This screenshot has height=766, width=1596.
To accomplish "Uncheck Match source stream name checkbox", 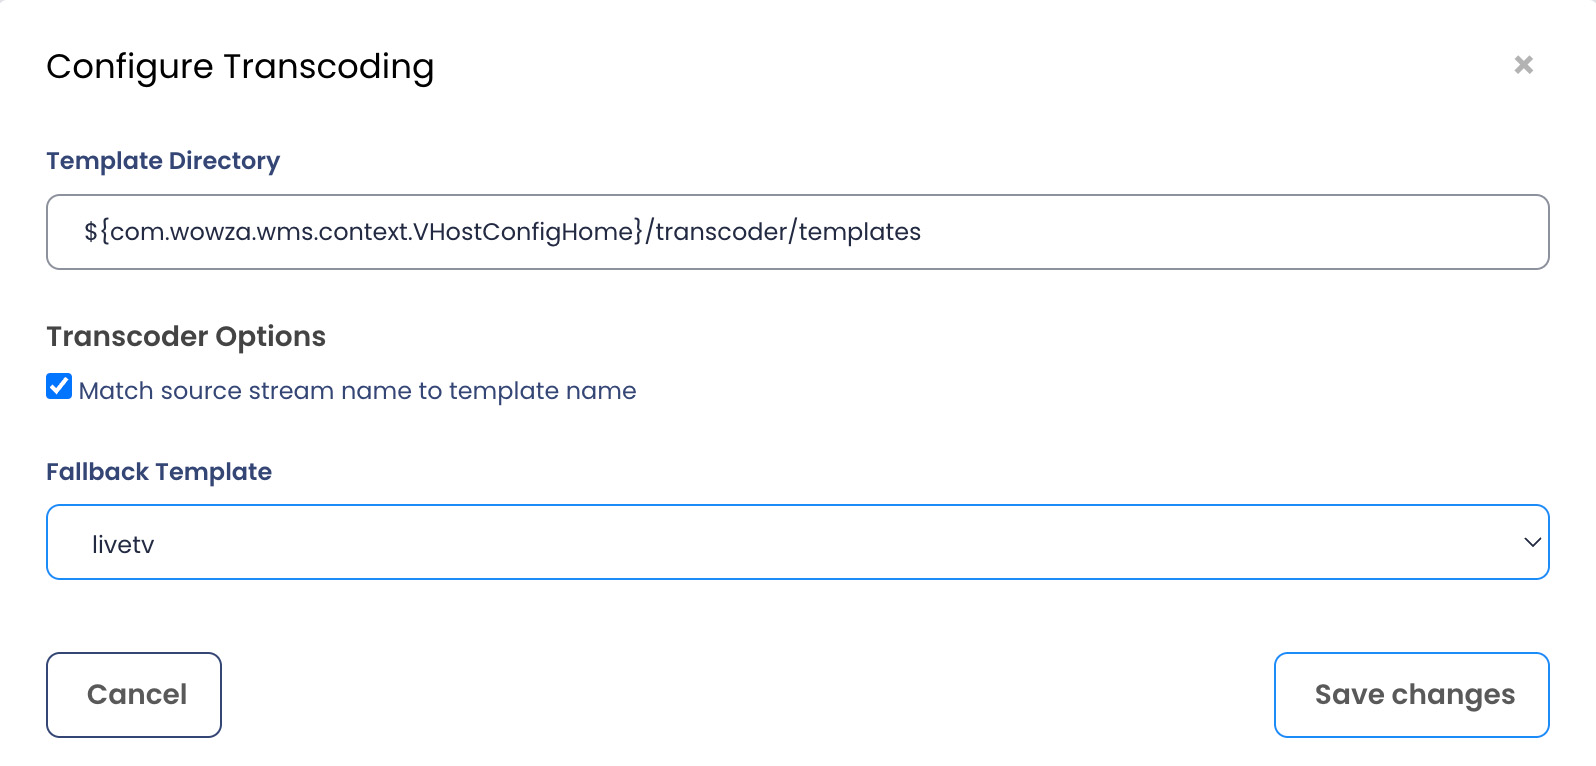I will click(x=59, y=387).
